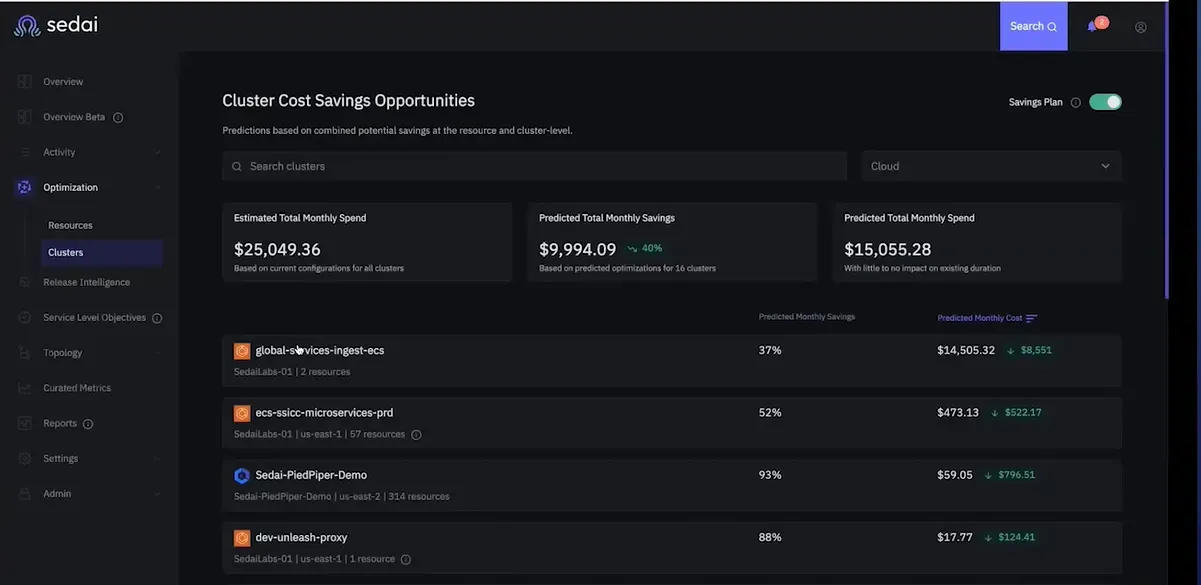Click the info icon on ecs-ssicc-microservices-prd row
Image resolution: width=1201 pixels, height=585 pixels.
pos(416,435)
